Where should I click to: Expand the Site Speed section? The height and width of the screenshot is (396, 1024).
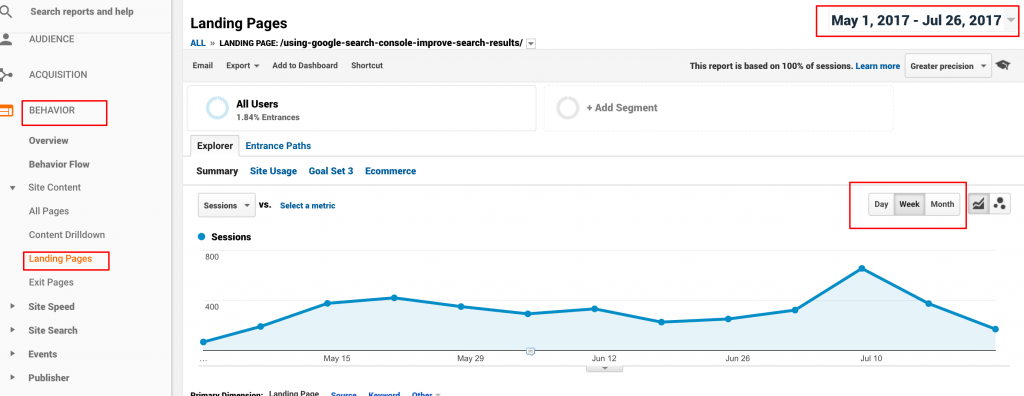pyautogui.click(x=12, y=306)
